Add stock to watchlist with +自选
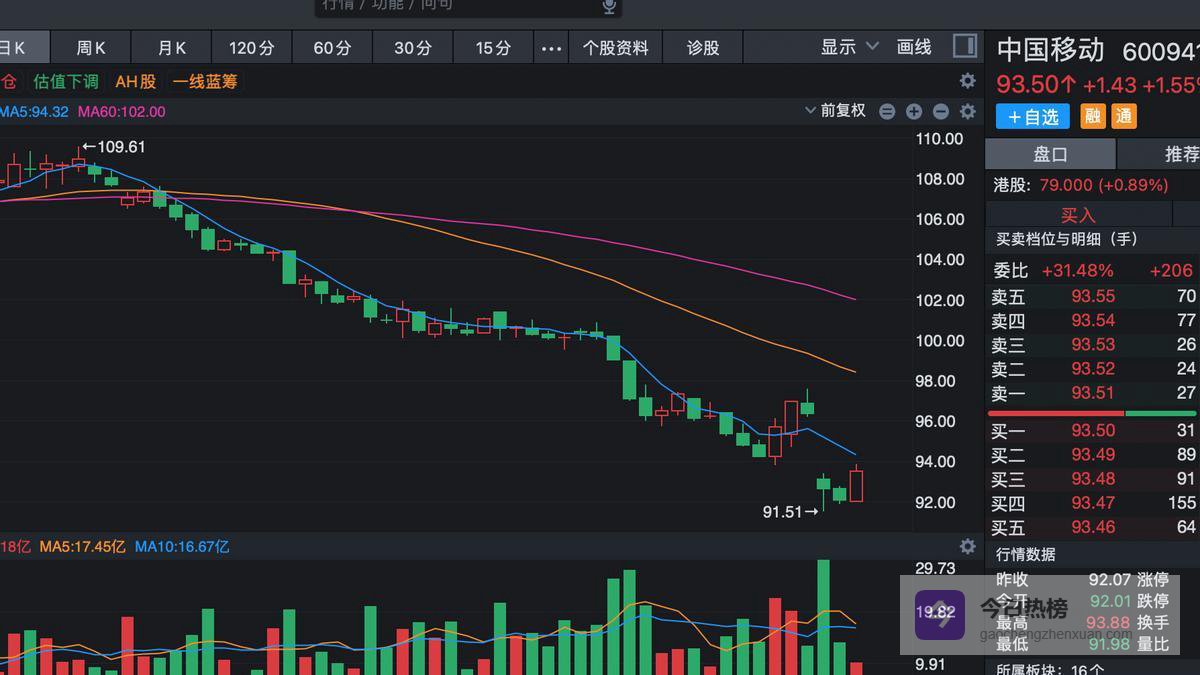 click(x=1032, y=116)
